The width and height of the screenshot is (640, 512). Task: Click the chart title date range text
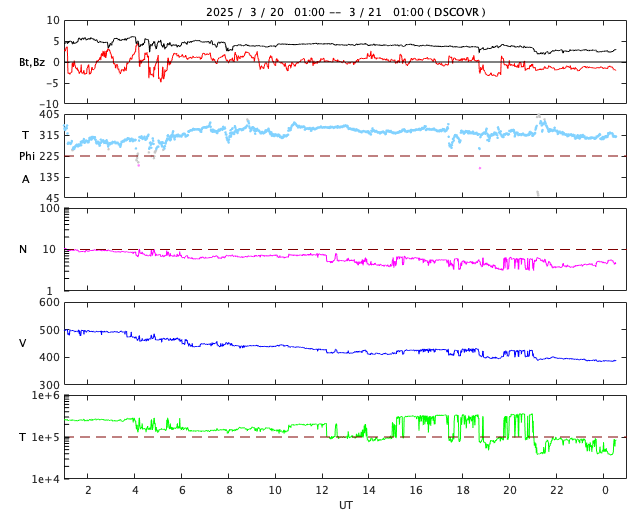point(315,12)
